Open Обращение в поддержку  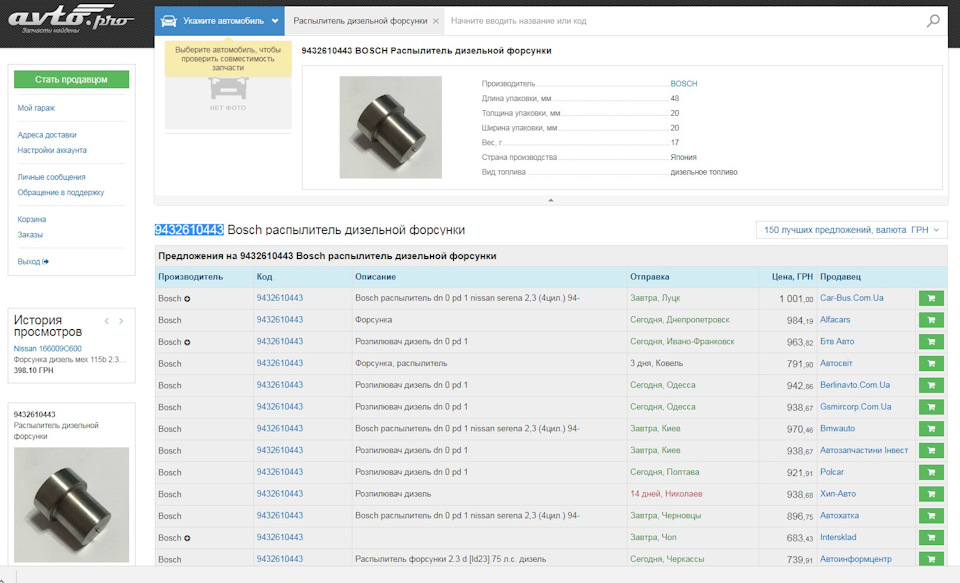tap(61, 192)
